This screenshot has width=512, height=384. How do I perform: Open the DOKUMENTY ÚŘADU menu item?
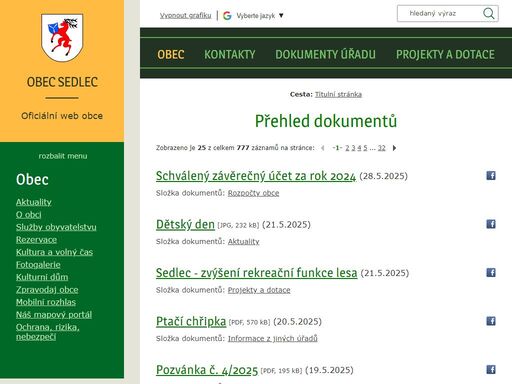click(325, 54)
